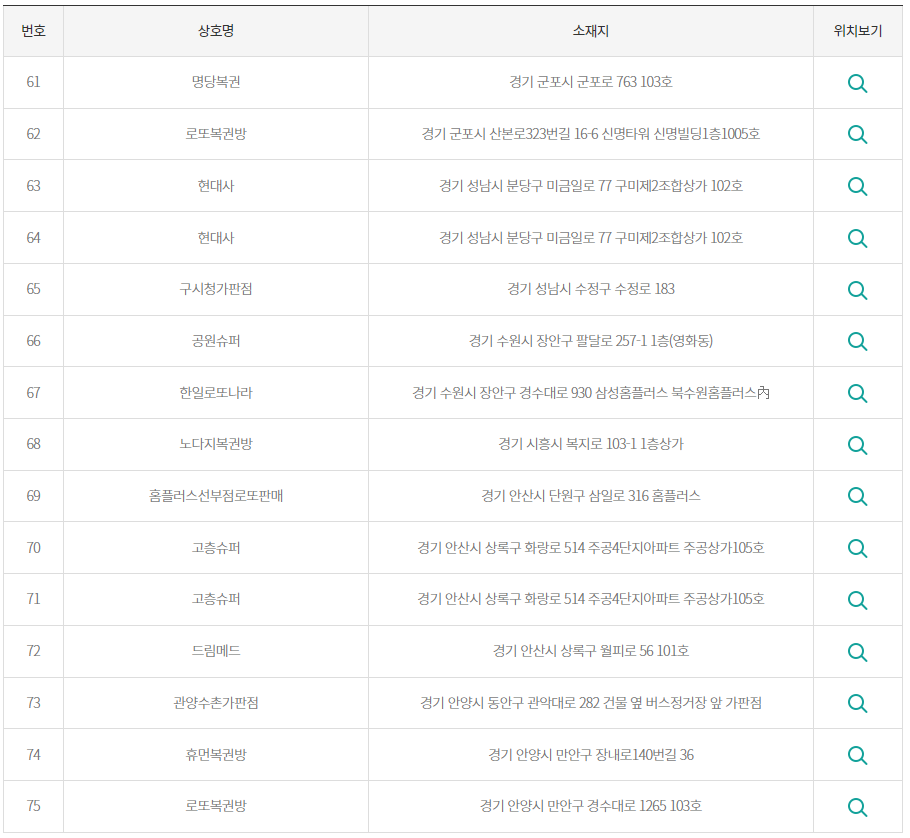Show location of 드림메드
The image size is (910, 838).
pyautogui.click(x=857, y=652)
